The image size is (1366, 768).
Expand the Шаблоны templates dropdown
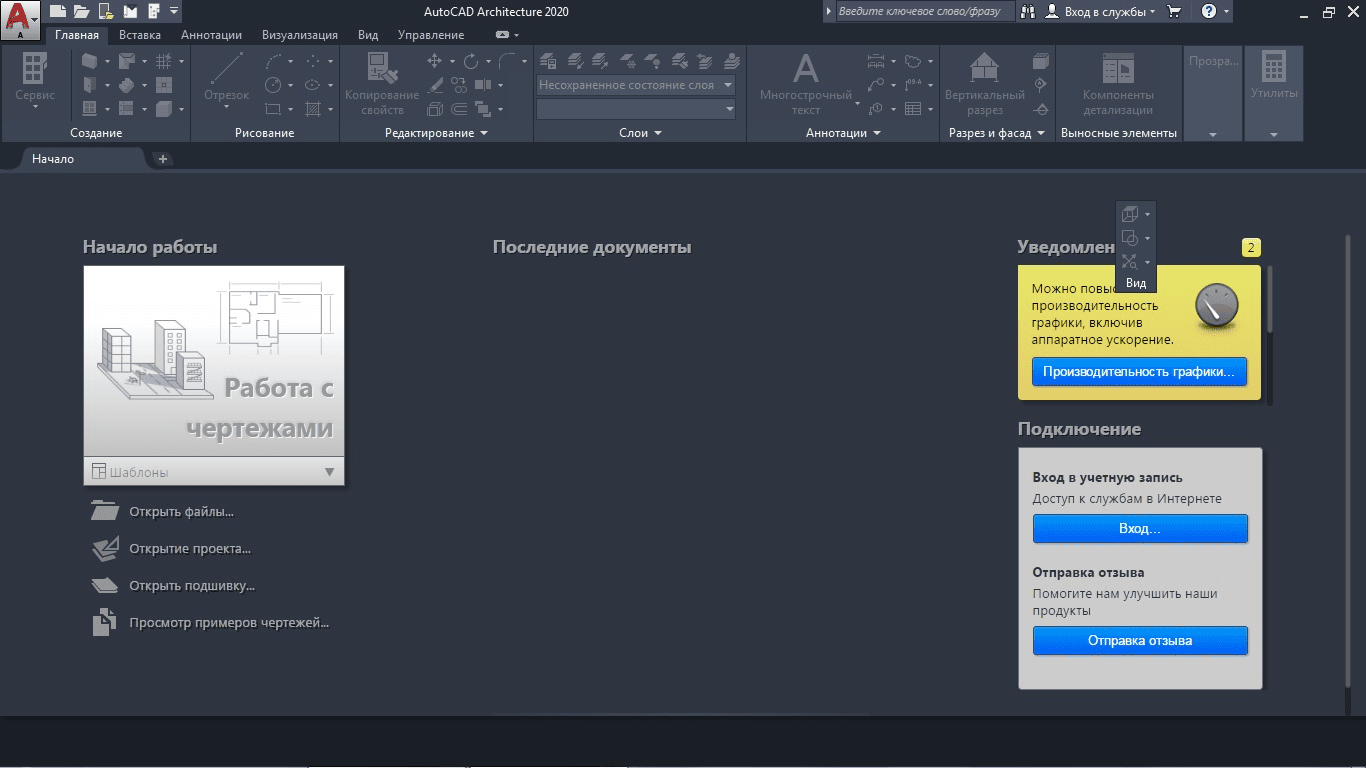330,472
